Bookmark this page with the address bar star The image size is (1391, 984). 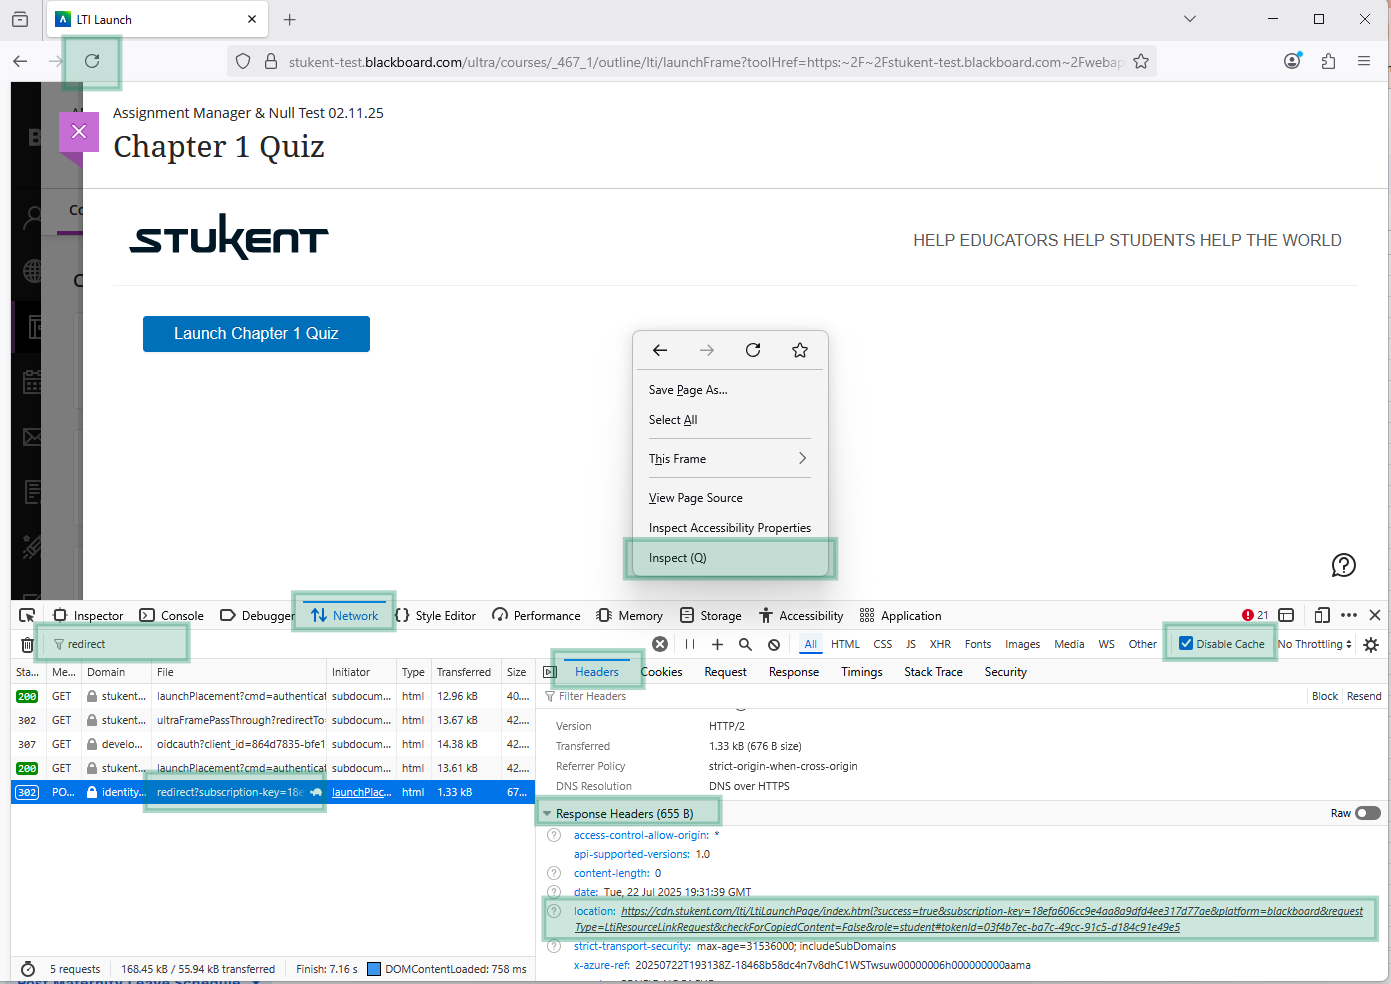tap(1141, 62)
